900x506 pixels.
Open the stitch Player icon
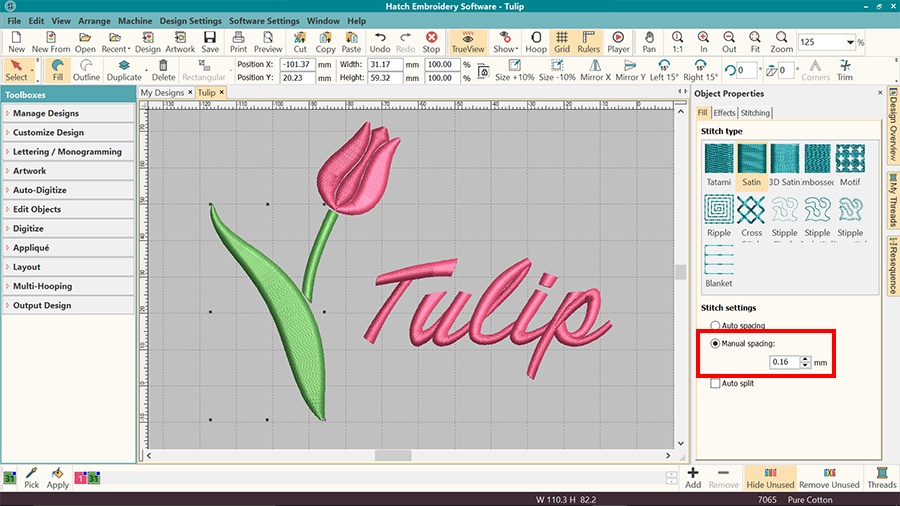pos(618,41)
